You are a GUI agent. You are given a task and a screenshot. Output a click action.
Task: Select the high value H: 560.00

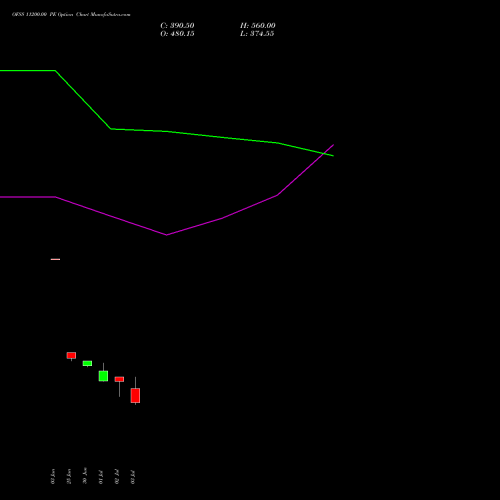[258, 26]
